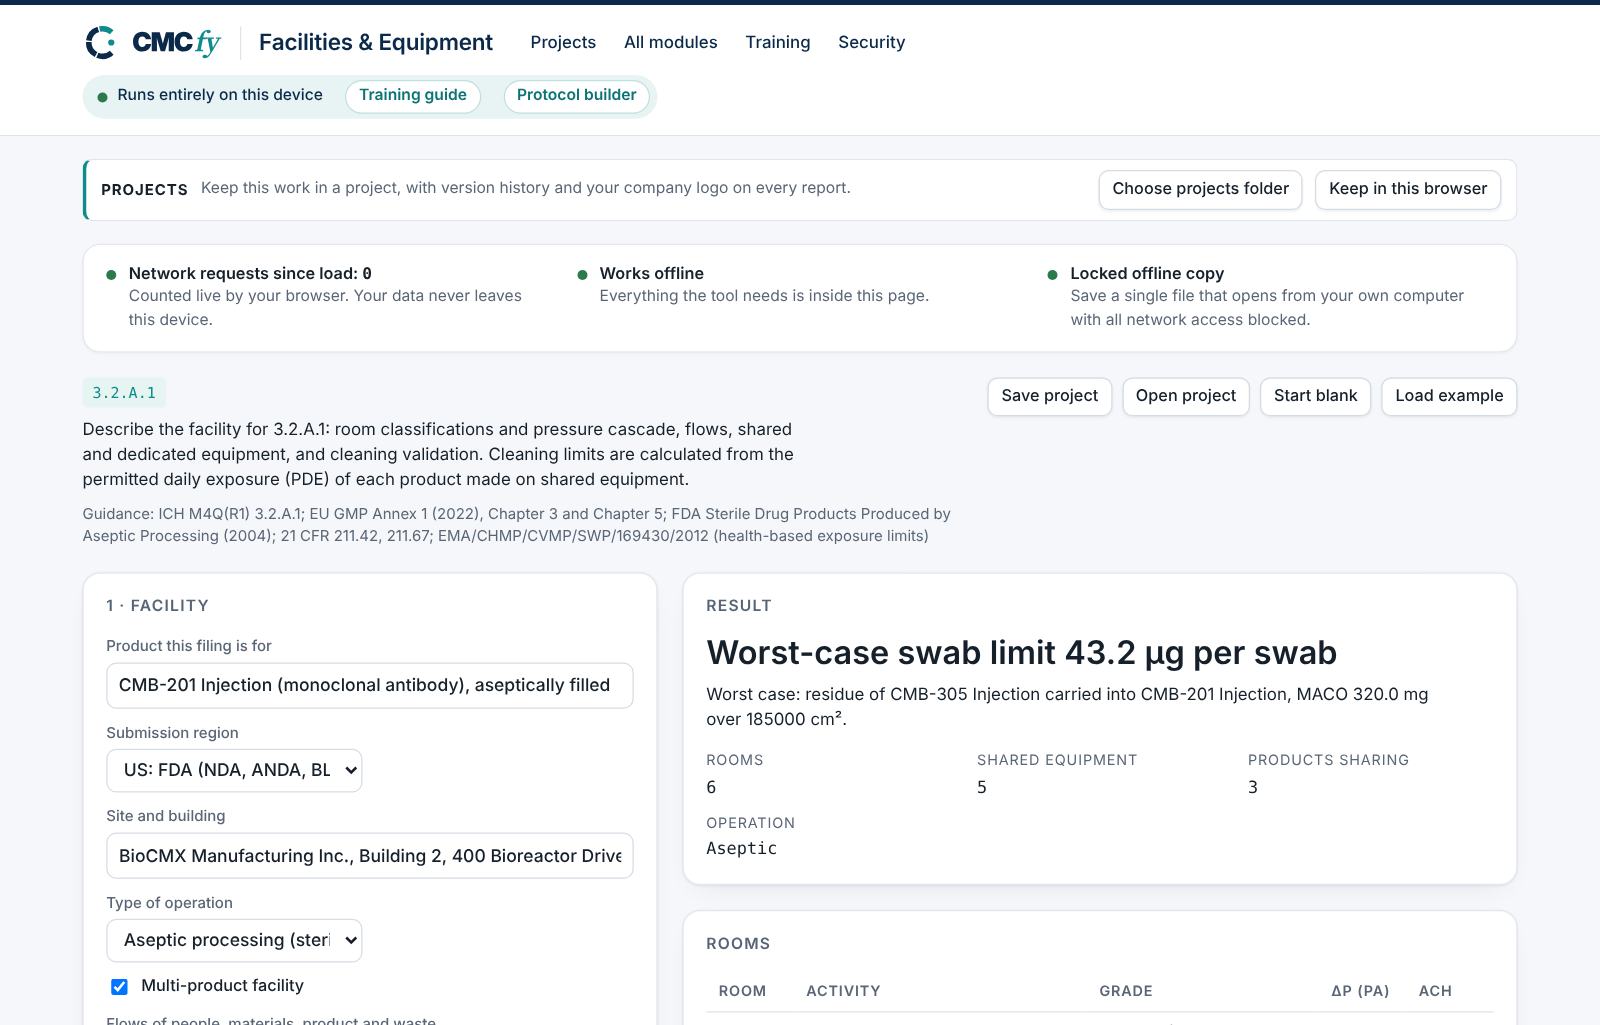Click the Save project button

coord(1050,396)
